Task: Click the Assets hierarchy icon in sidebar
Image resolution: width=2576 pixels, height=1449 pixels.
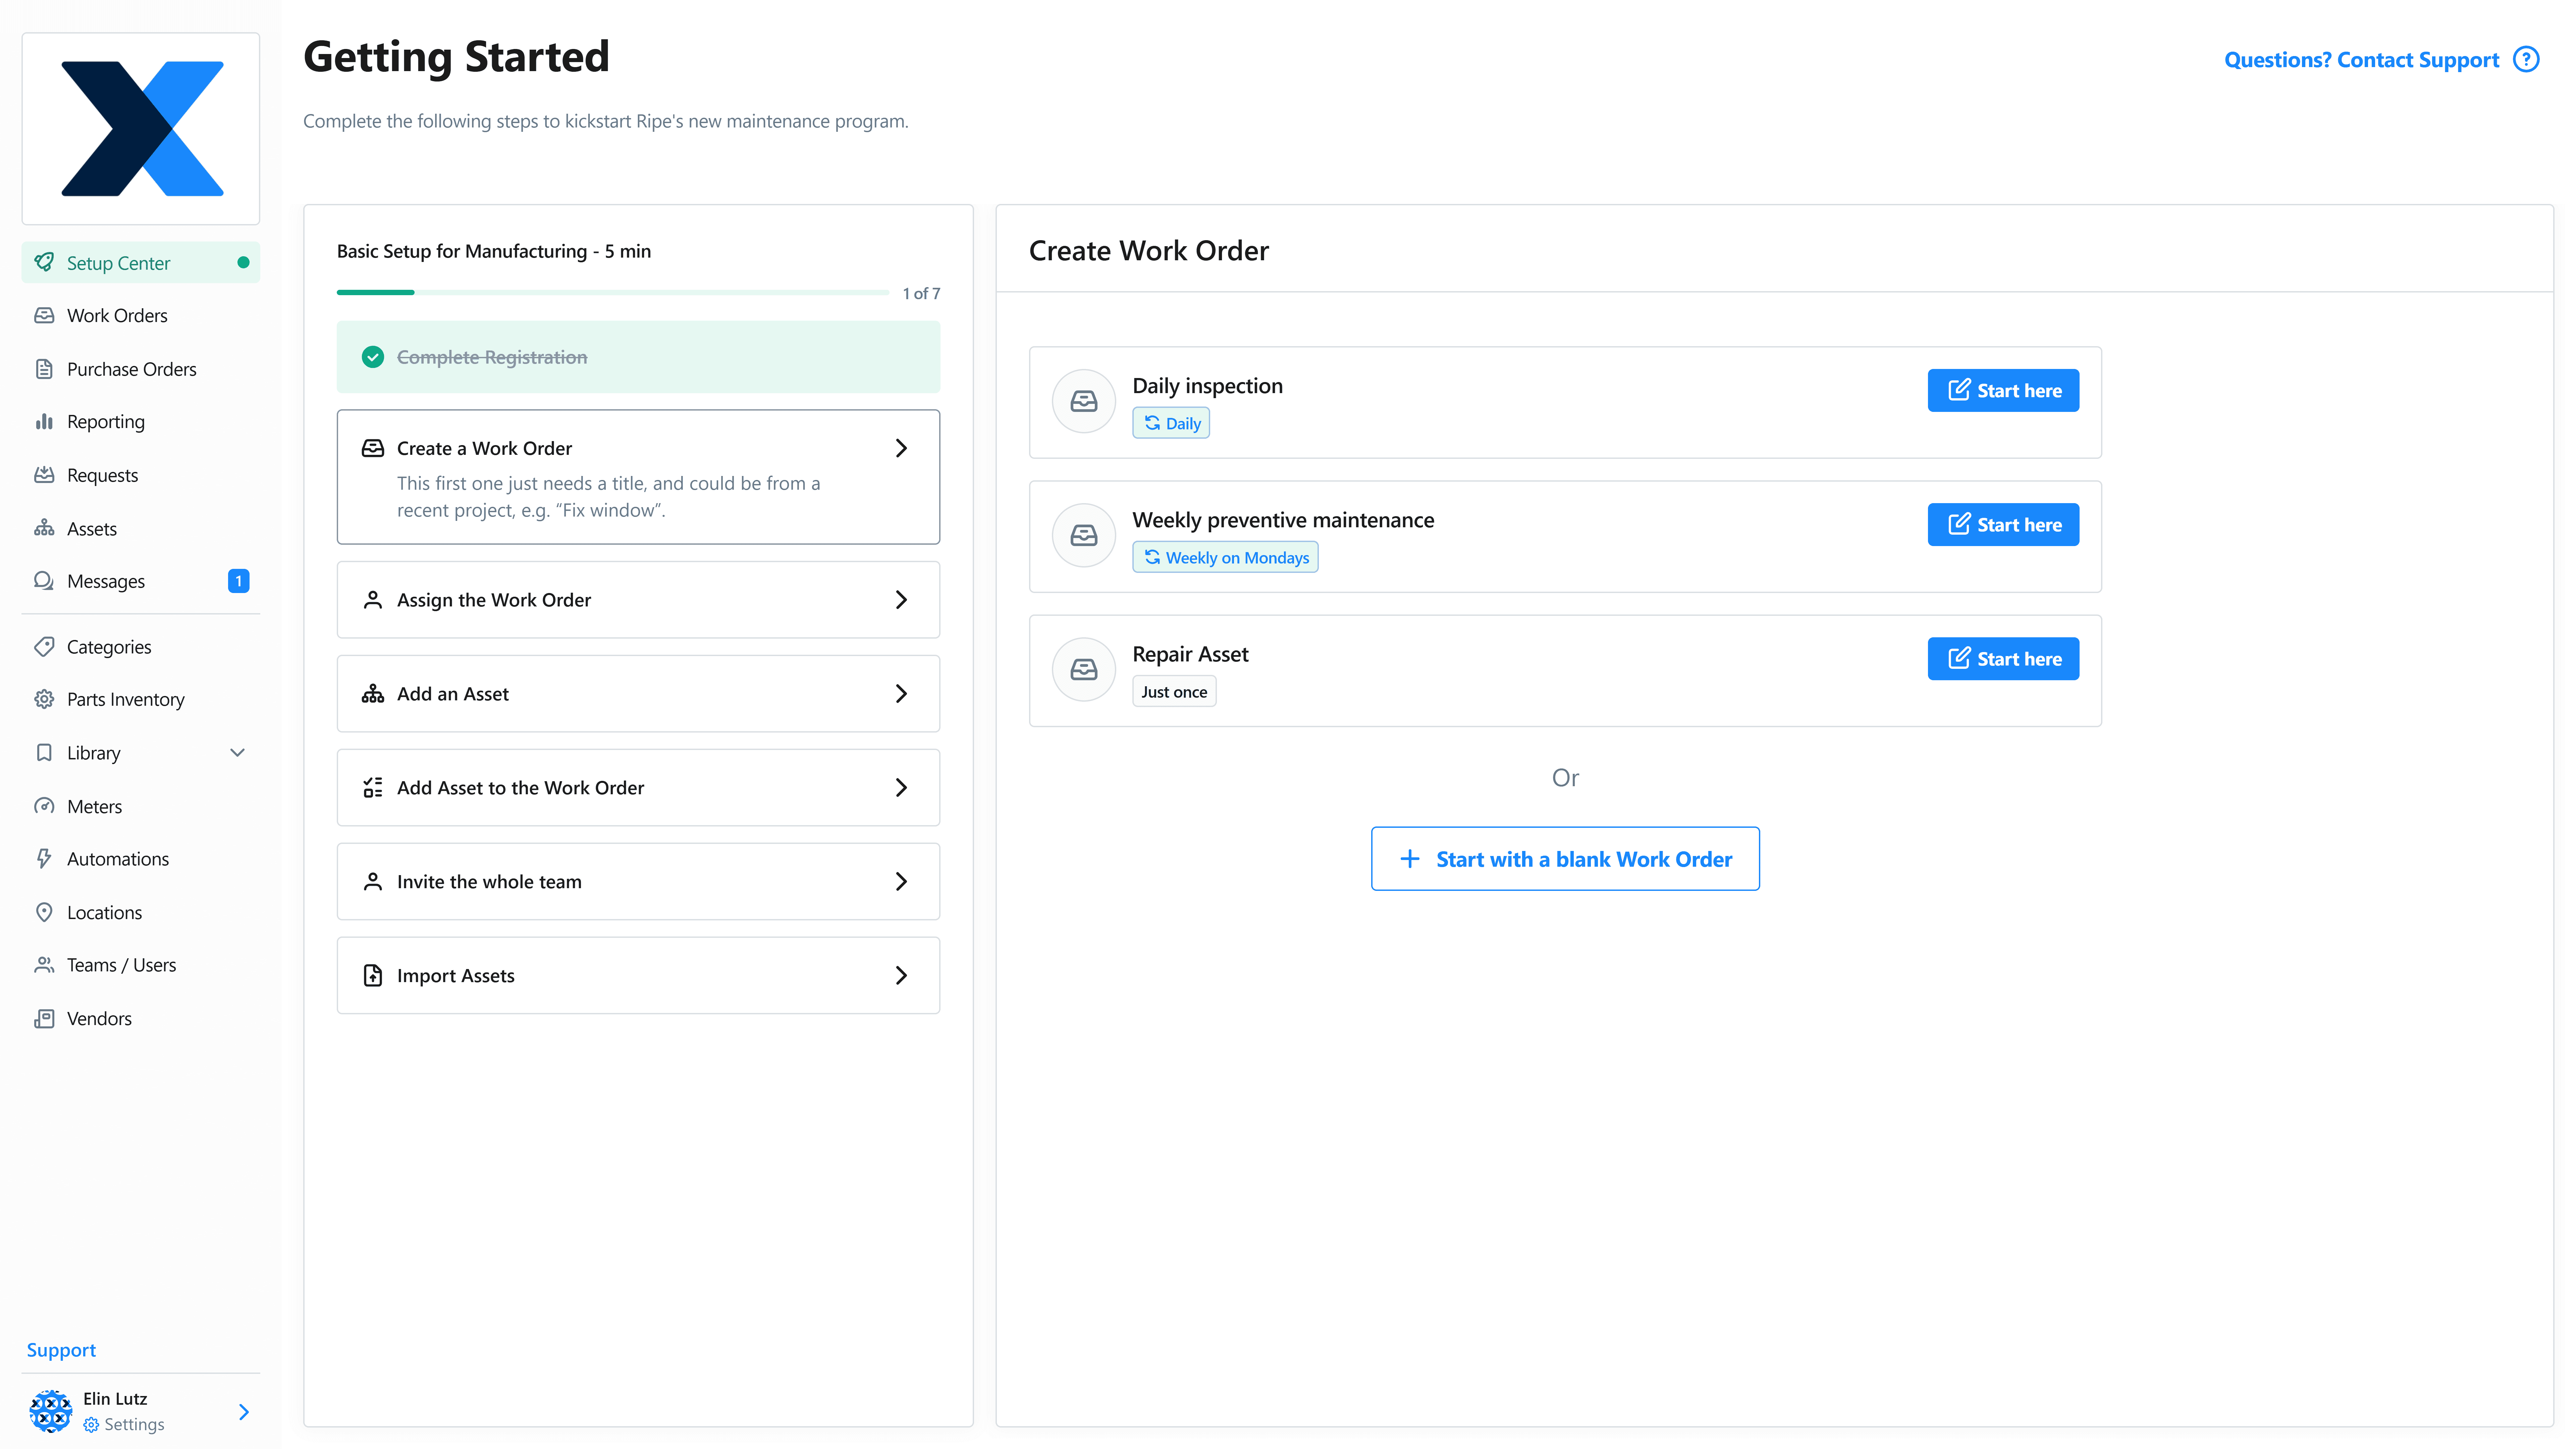Action: tap(44, 528)
